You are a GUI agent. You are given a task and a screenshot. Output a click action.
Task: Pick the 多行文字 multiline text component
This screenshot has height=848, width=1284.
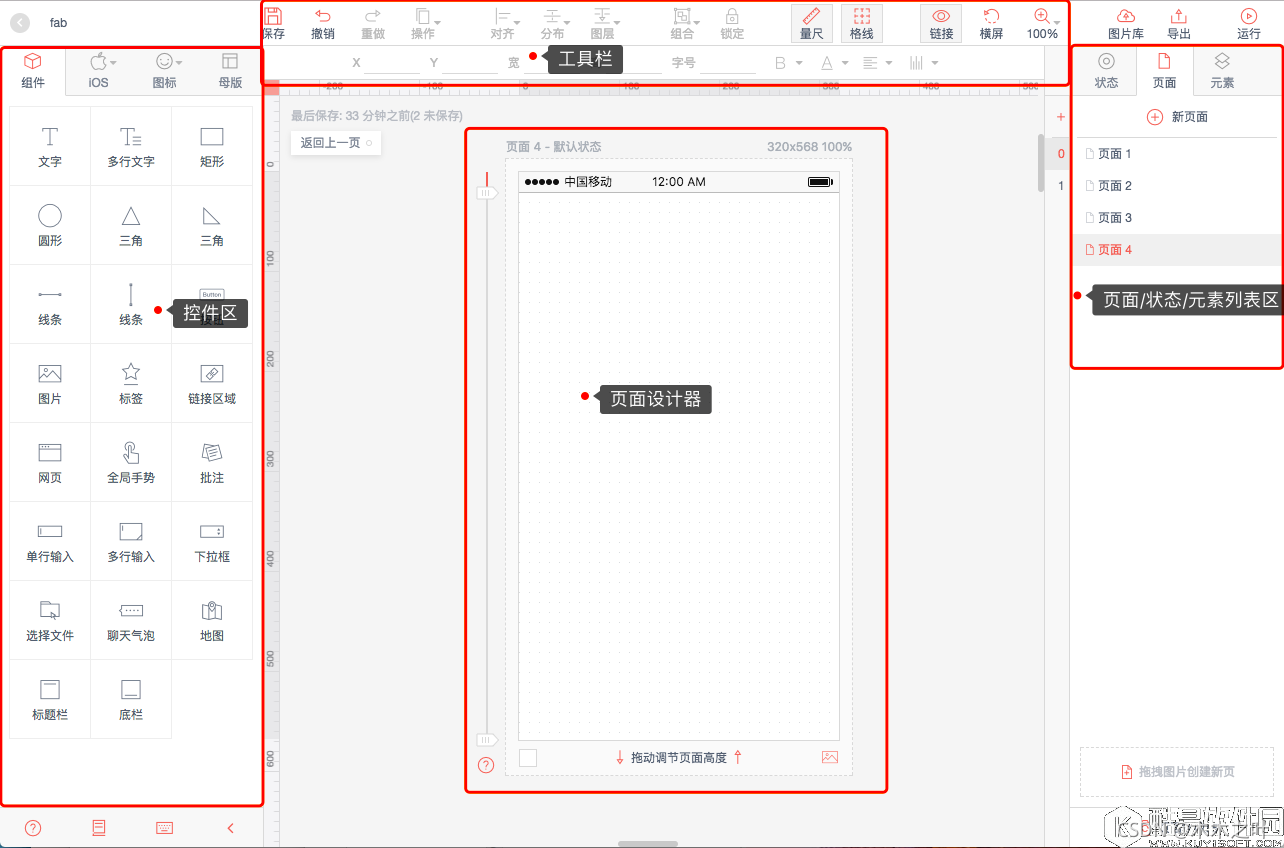click(131, 146)
